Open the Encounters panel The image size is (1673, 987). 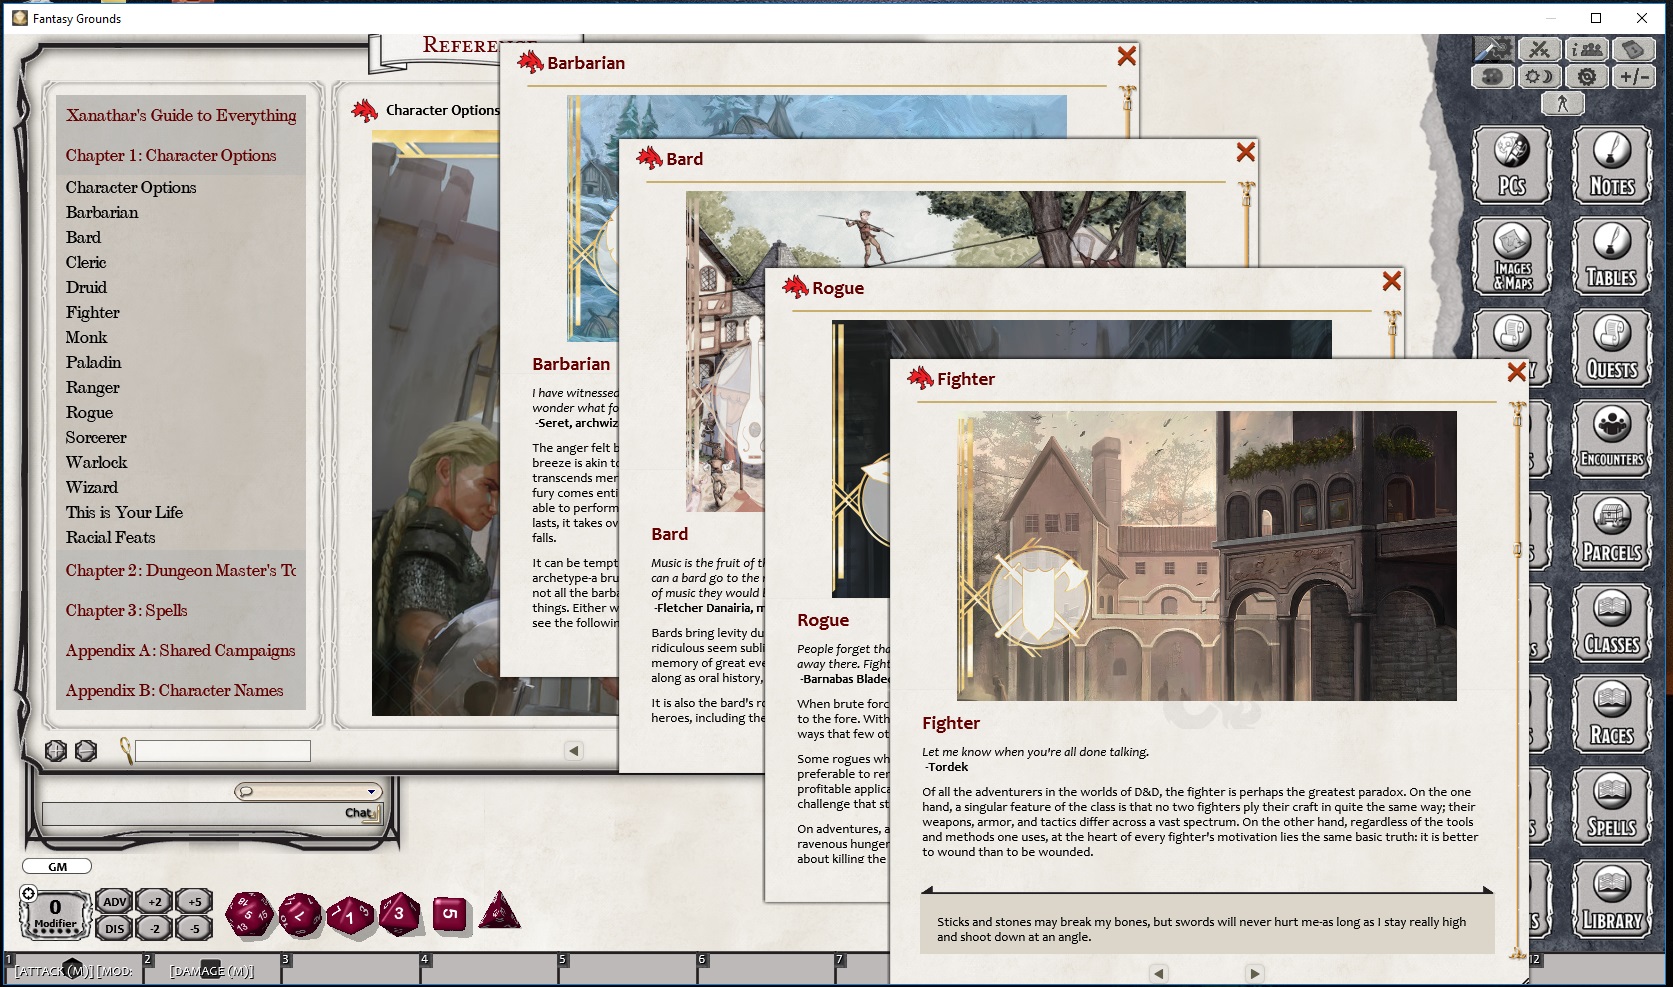pos(1611,439)
